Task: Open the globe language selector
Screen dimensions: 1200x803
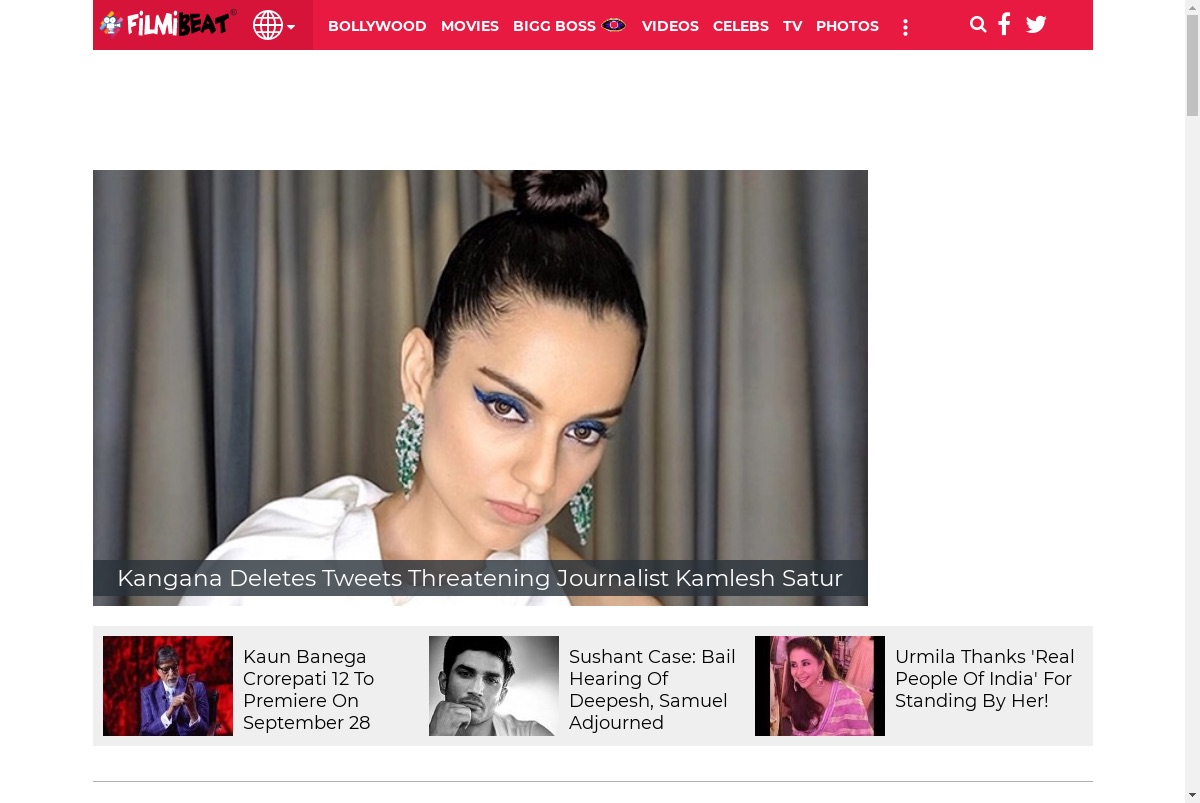Action: click(x=274, y=25)
